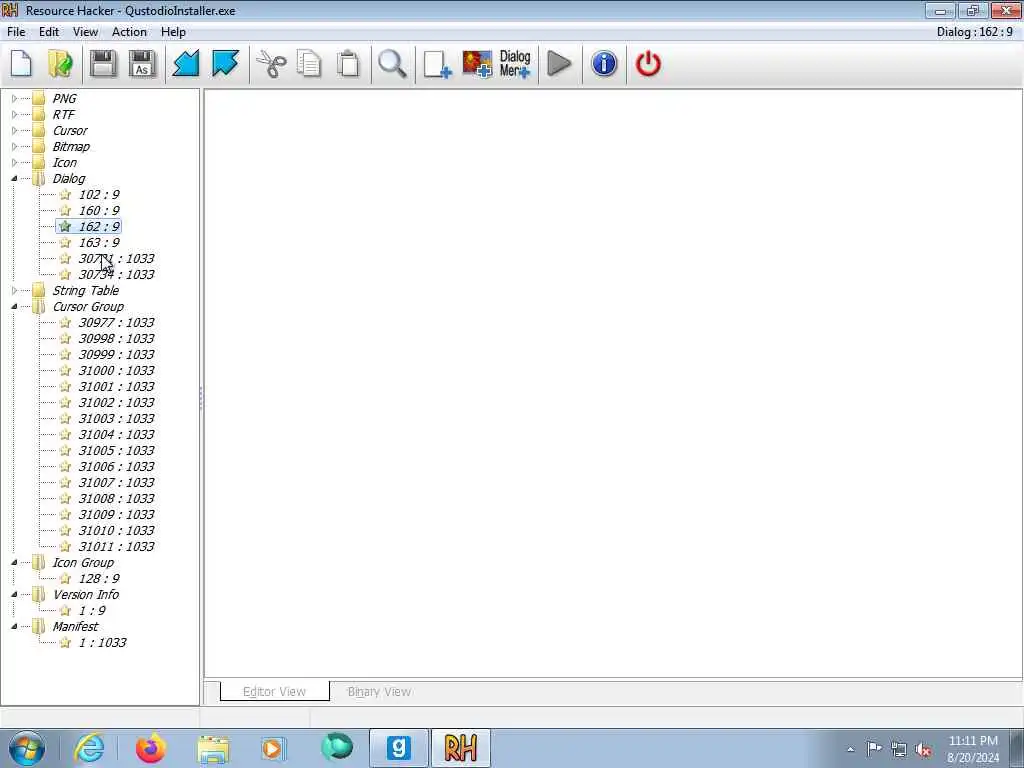The width and height of the screenshot is (1024, 768).
Task: Collapse the Cursor Group folder node
Action: [x=14, y=307]
